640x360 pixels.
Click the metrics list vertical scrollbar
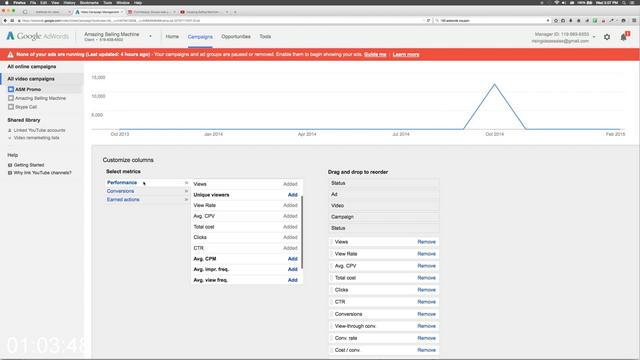click(x=302, y=232)
